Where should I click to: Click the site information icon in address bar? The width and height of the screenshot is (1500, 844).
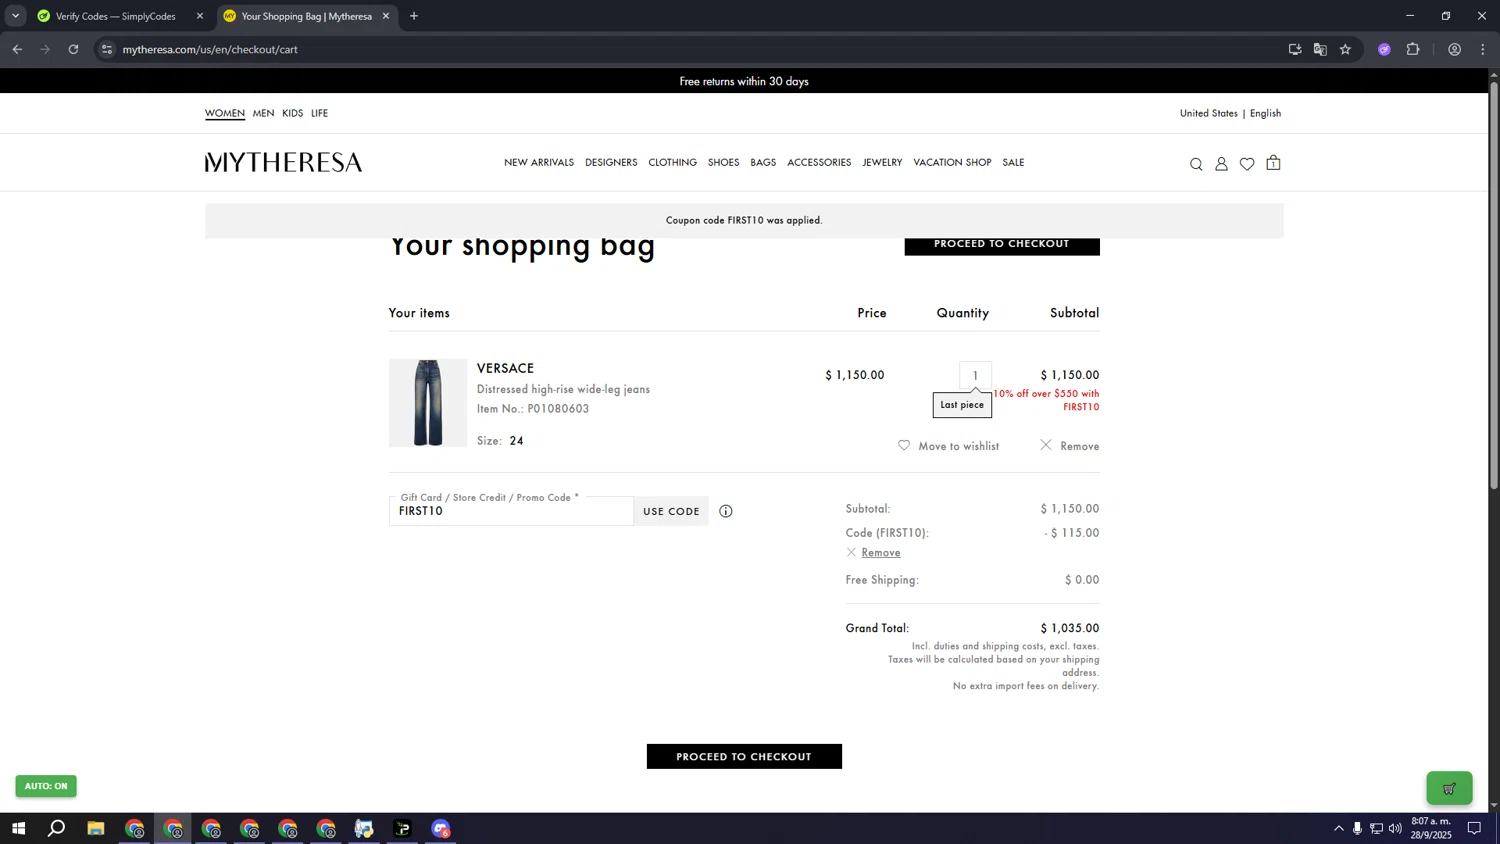point(107,49)
